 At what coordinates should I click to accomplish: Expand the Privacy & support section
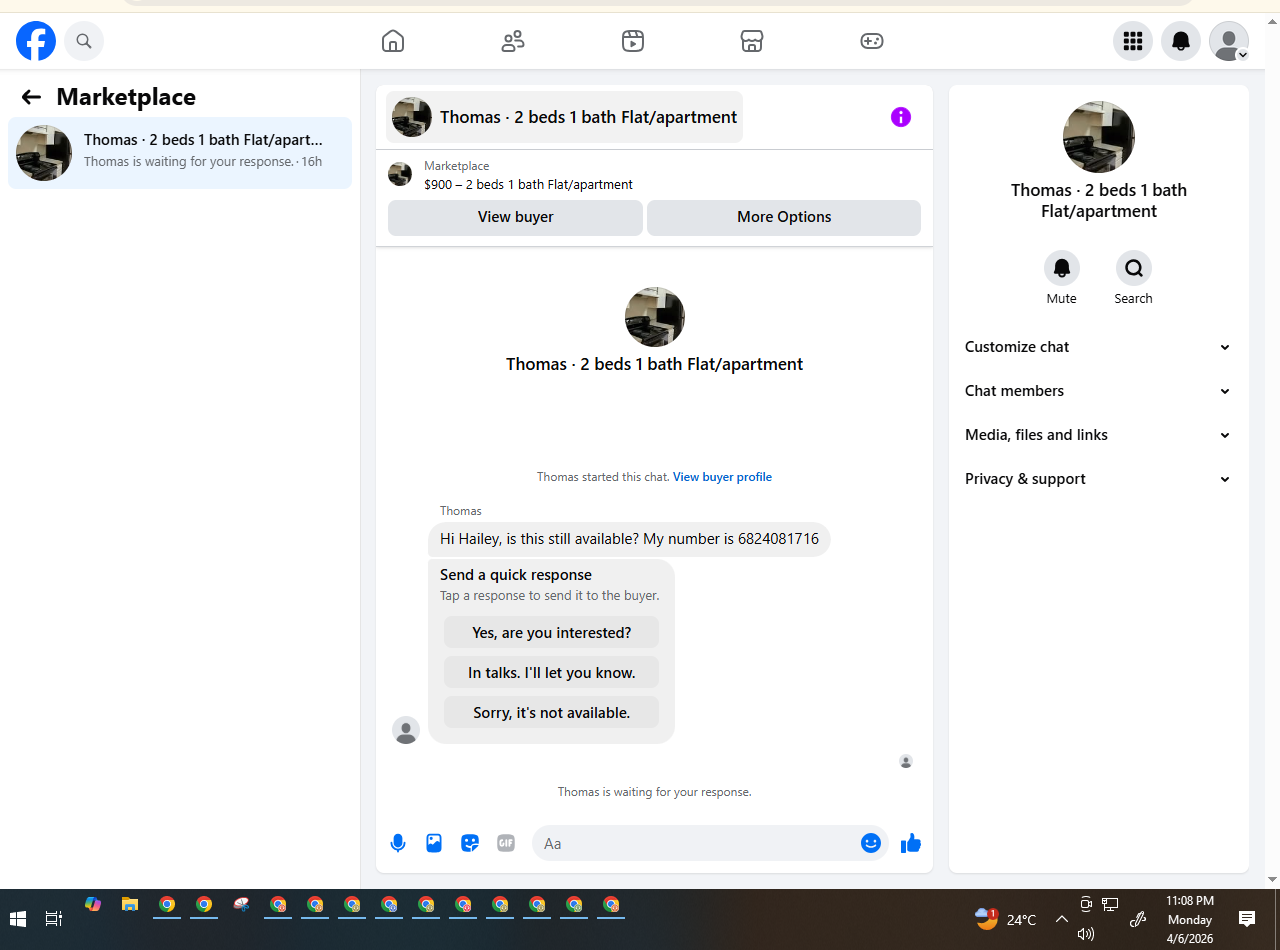pyautogui.click(x=1099, y=479)
